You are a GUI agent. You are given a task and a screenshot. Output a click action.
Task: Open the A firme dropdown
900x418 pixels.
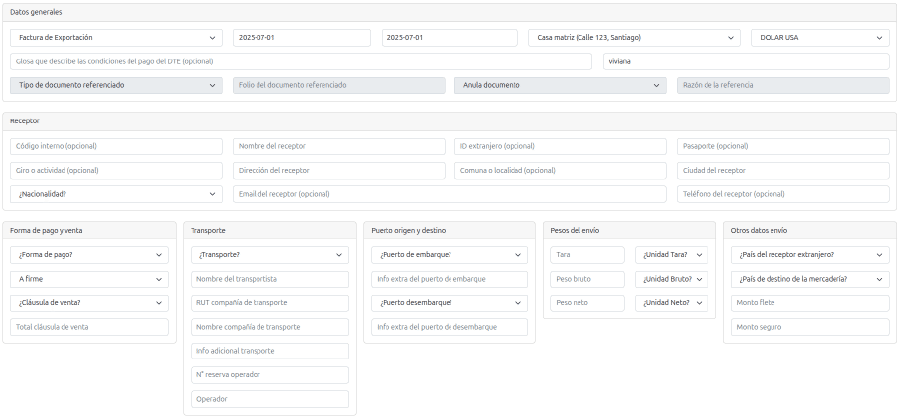[x=89, y=279]
